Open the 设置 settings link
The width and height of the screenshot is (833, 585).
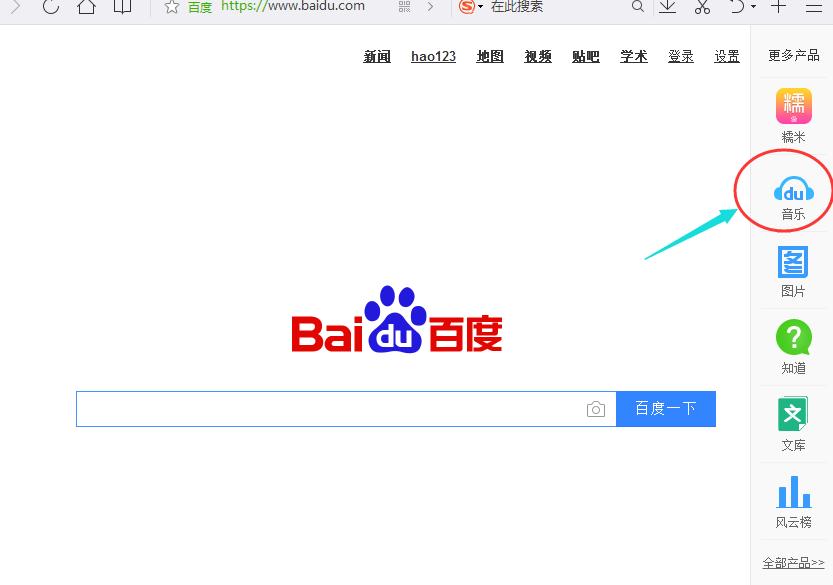(727, 56)
